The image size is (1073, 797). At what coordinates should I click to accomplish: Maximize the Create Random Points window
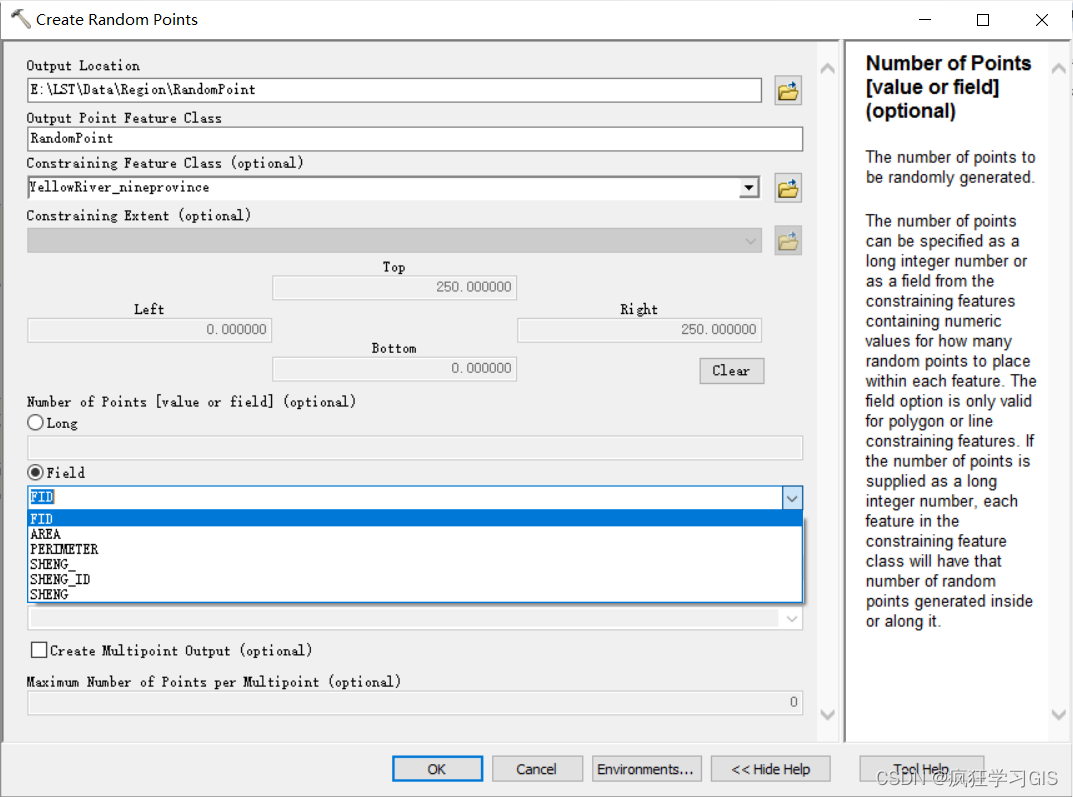(x=983, y=20)
